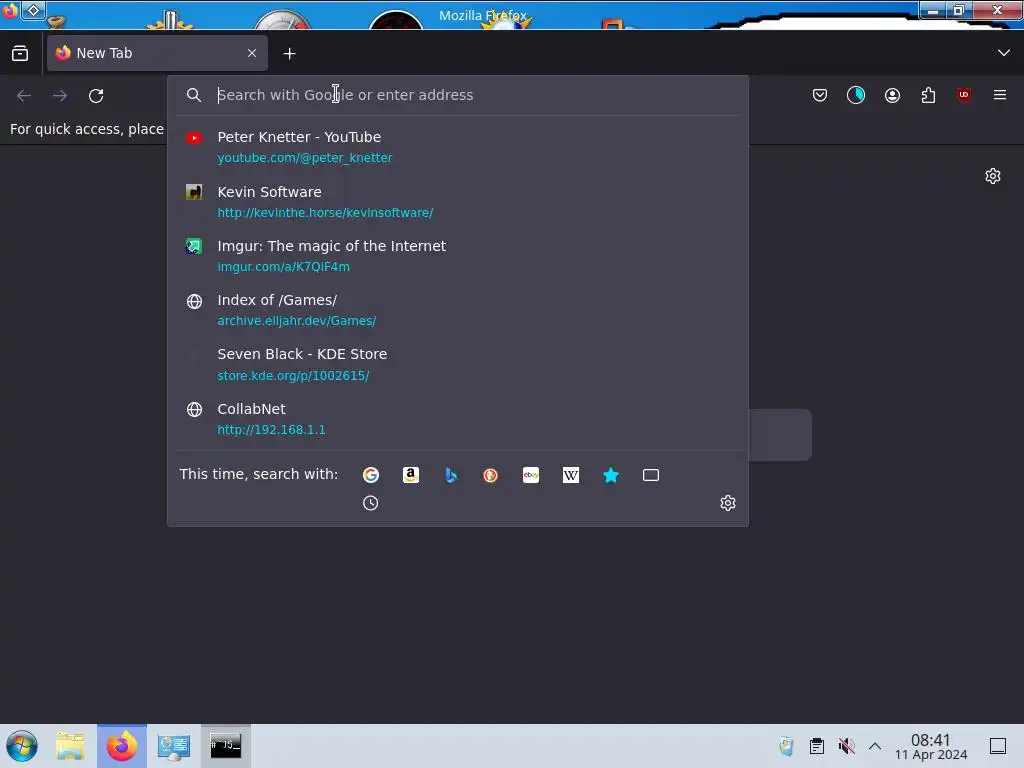Expand the list all tabs chevron

(1004, 53)
